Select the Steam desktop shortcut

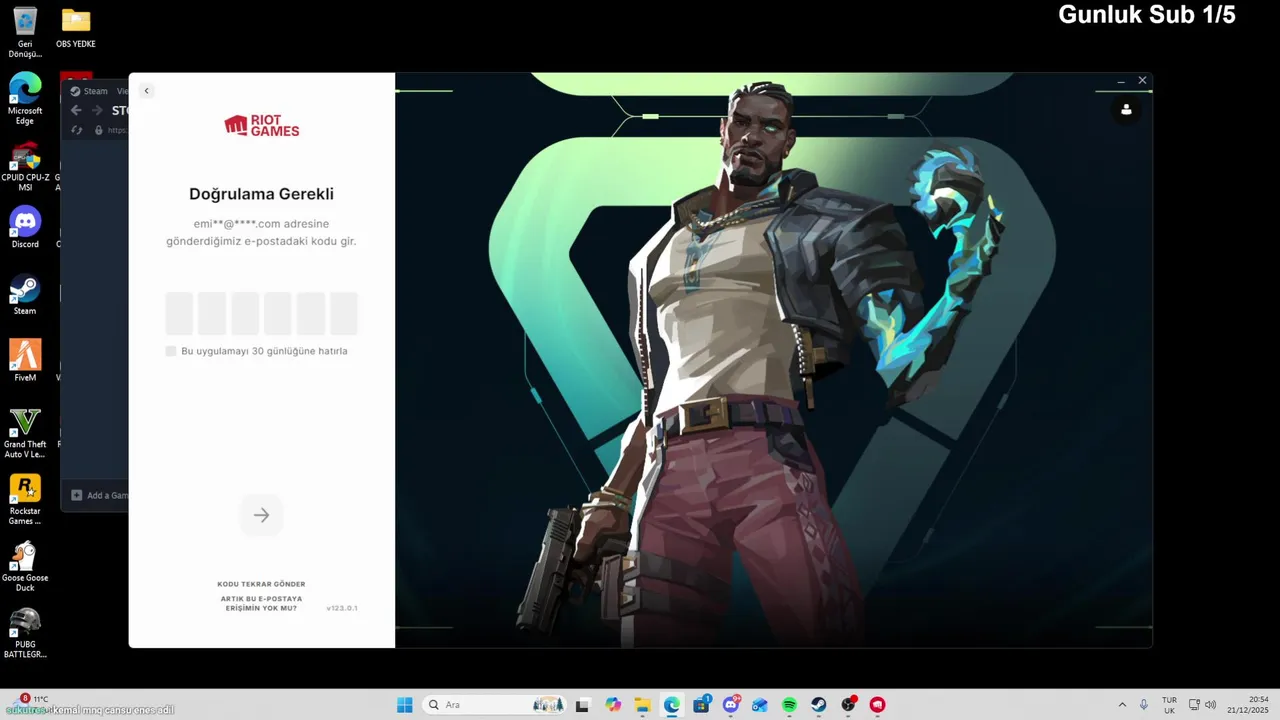click(x=25, y=295)
